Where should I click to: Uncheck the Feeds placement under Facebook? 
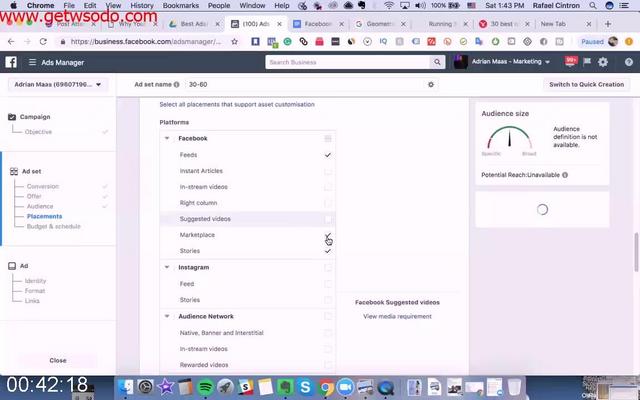tap(328, 155)
